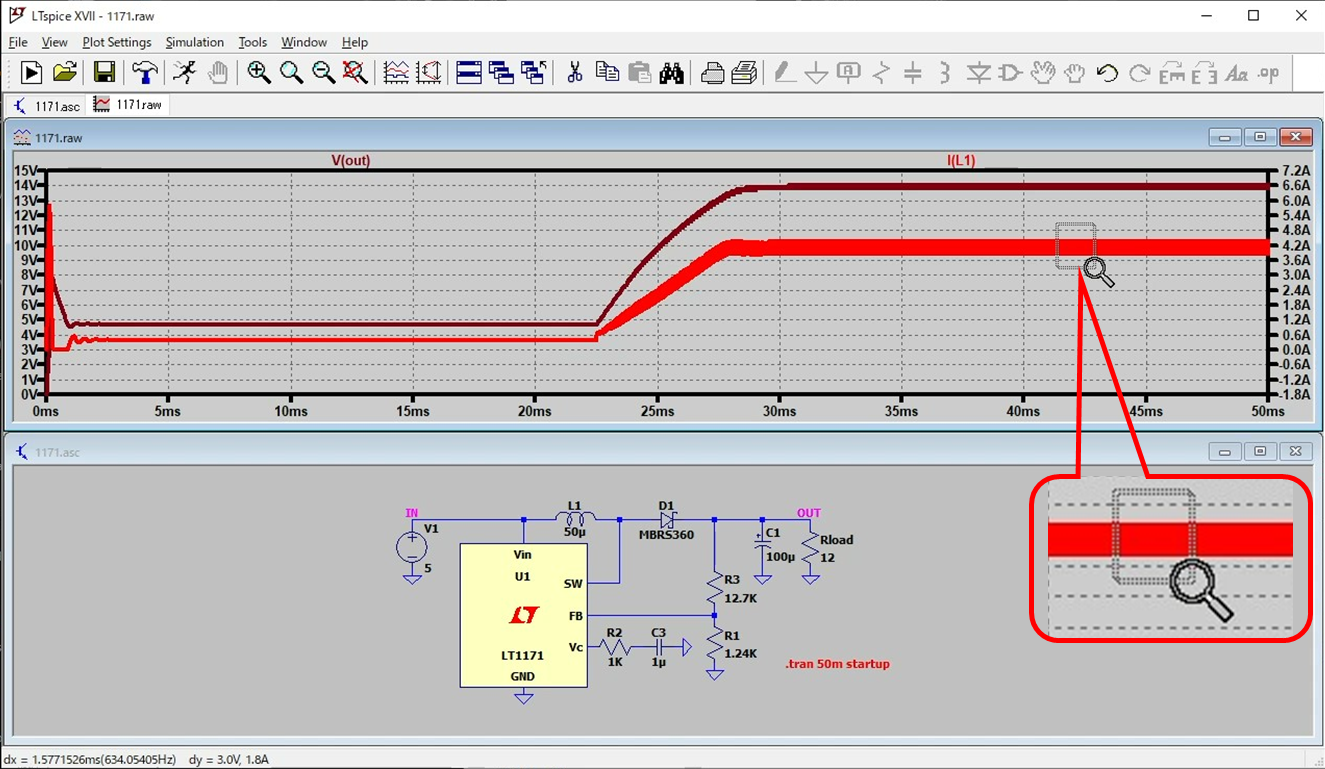Open the Control Panel hammer icon
The width and height of the screenshot is (1325, 769).
coord(145,72)
